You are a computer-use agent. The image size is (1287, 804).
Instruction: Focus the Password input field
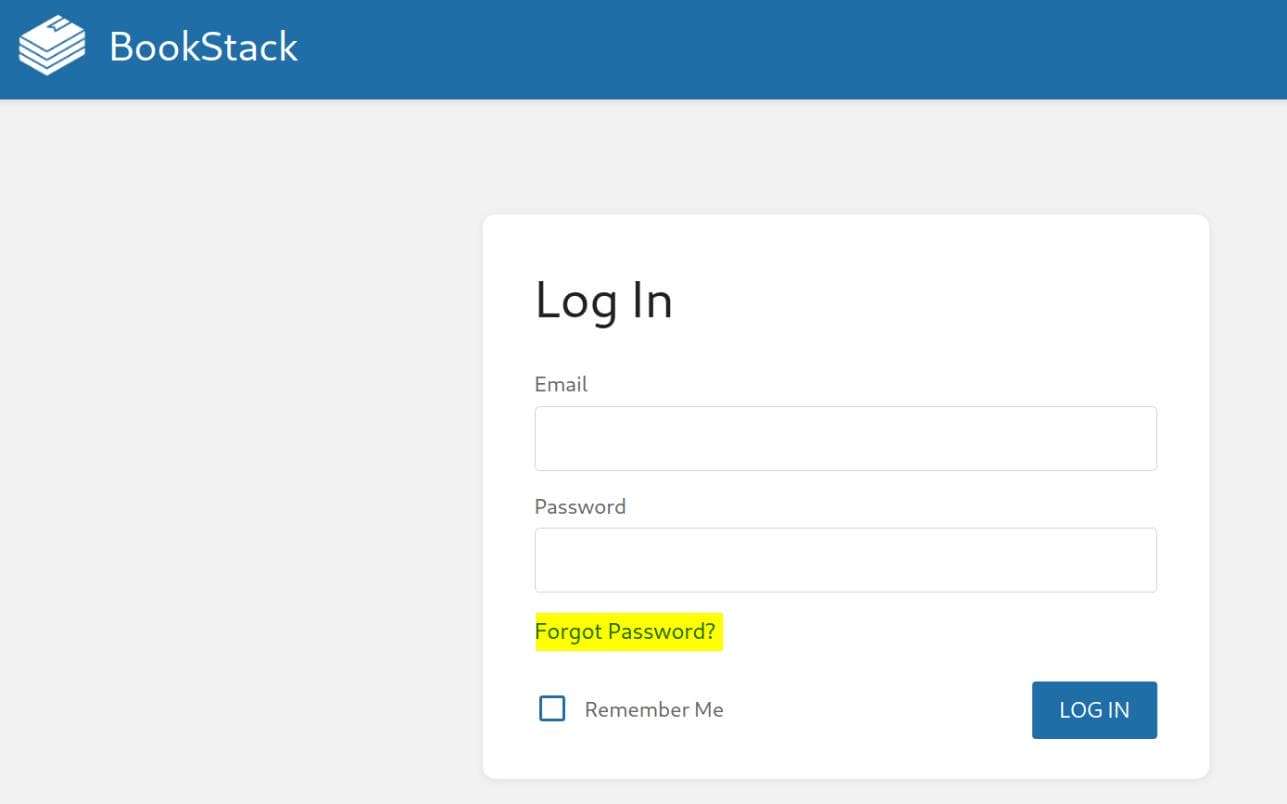point(845,560)
